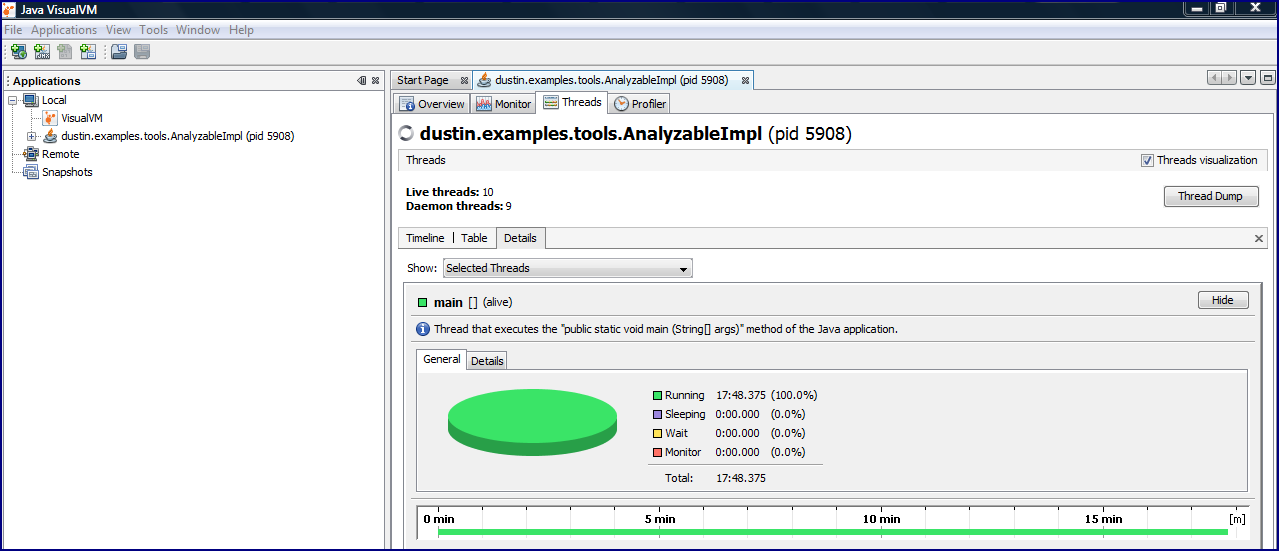
Task: Open the Applications menu
Action: tap(64, 30)
